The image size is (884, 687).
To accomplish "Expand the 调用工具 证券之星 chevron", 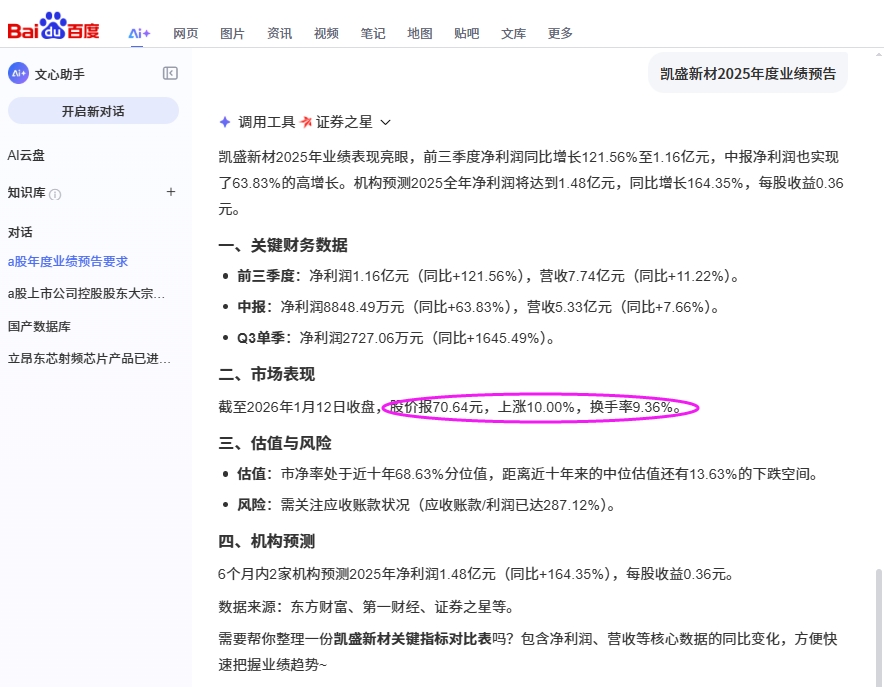I will tap(386, 122).
